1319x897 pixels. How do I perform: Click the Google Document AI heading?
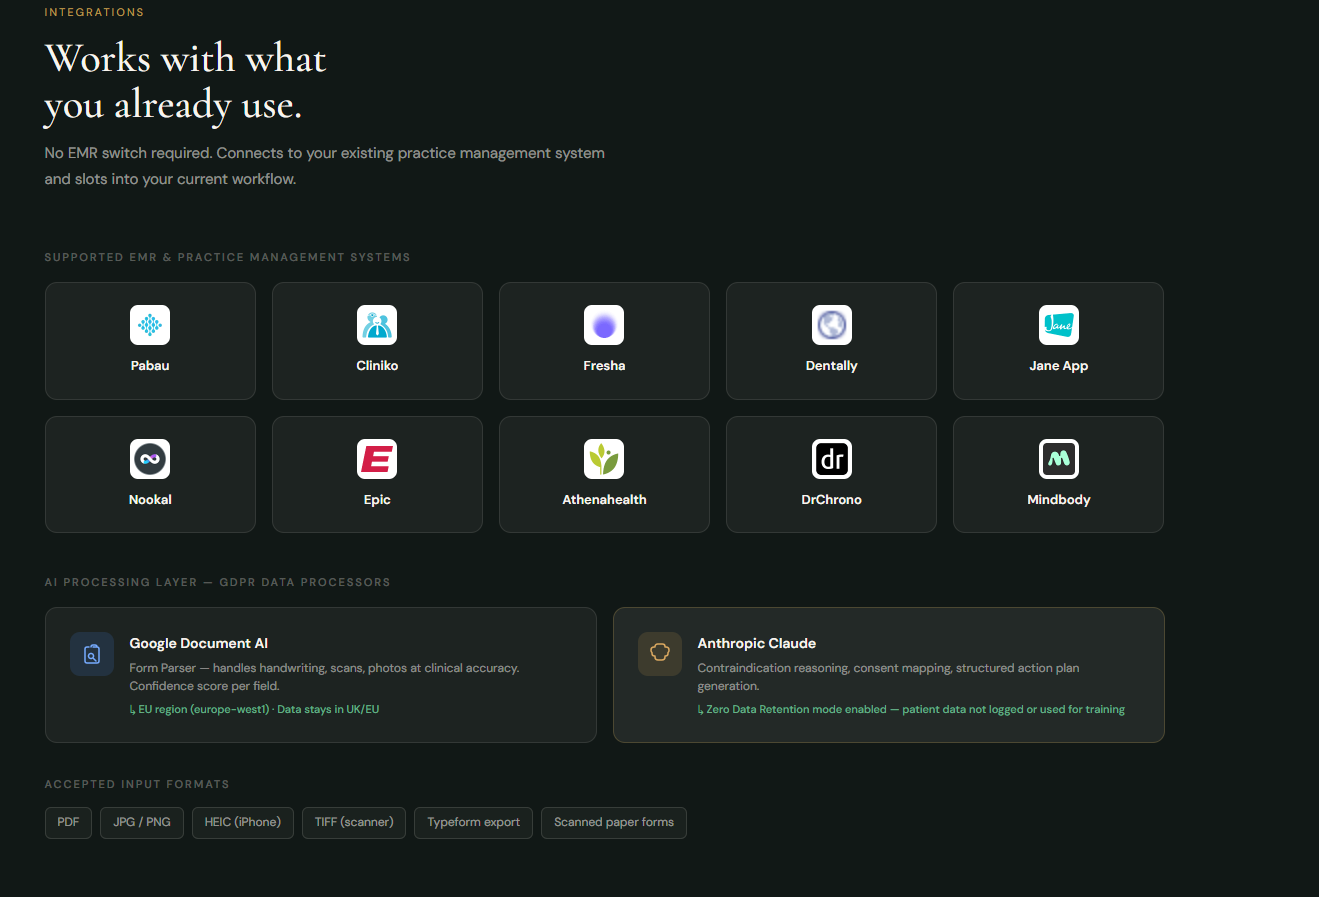(x=199, y=643)
